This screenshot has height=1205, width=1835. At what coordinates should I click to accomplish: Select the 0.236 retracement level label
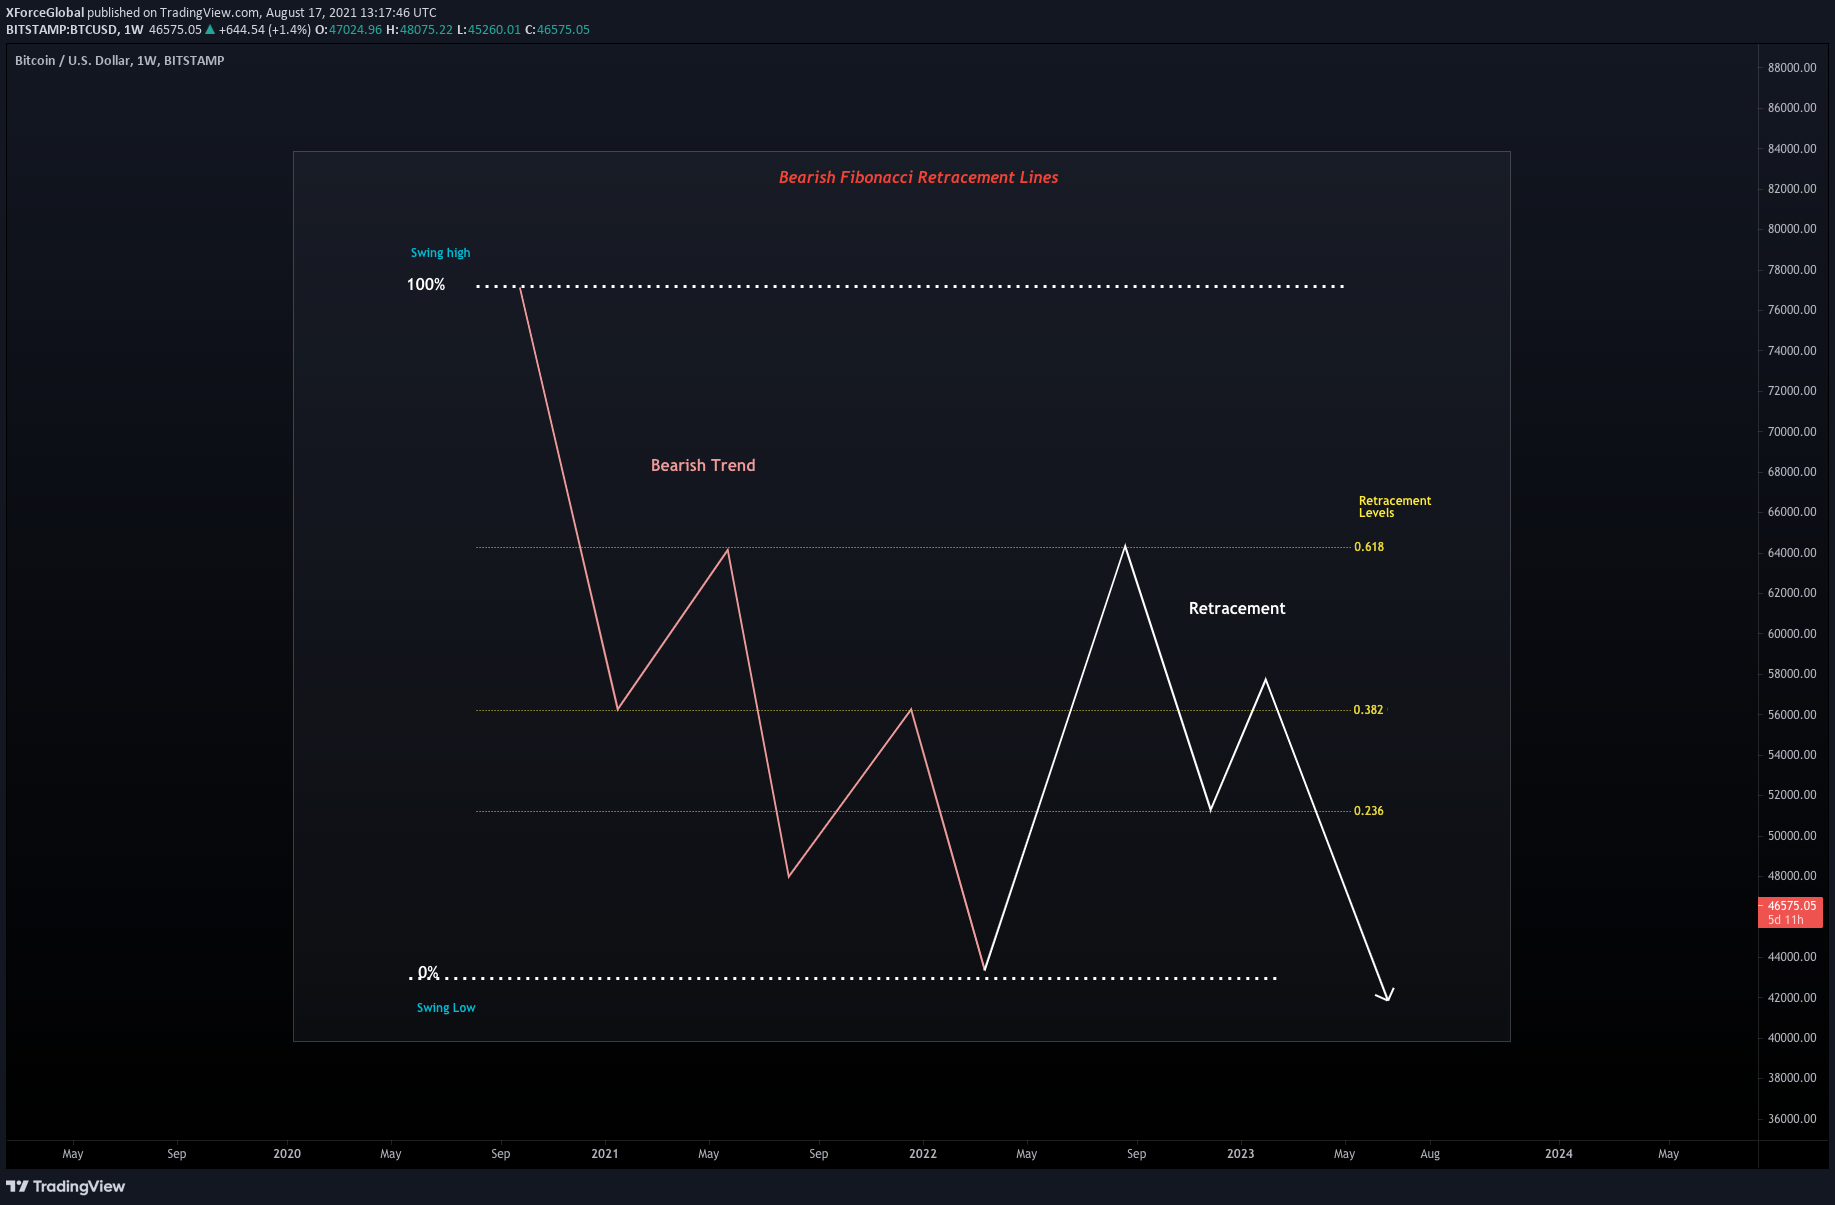(x=1369, y=811)
